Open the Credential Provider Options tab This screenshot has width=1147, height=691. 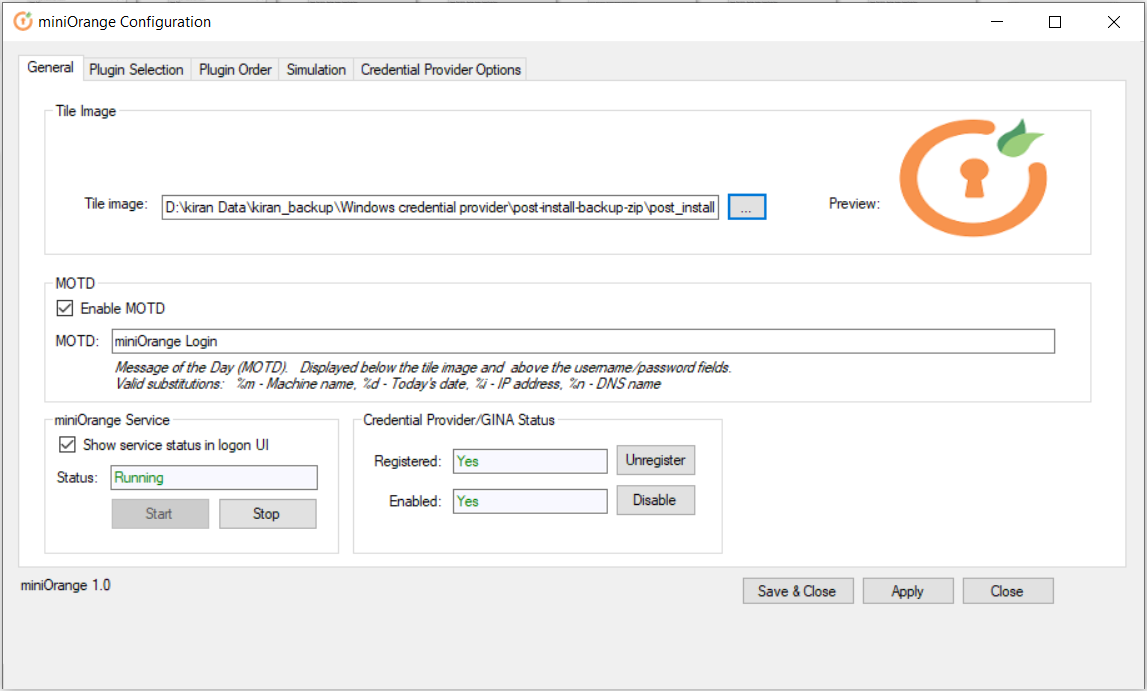point(440,69)
